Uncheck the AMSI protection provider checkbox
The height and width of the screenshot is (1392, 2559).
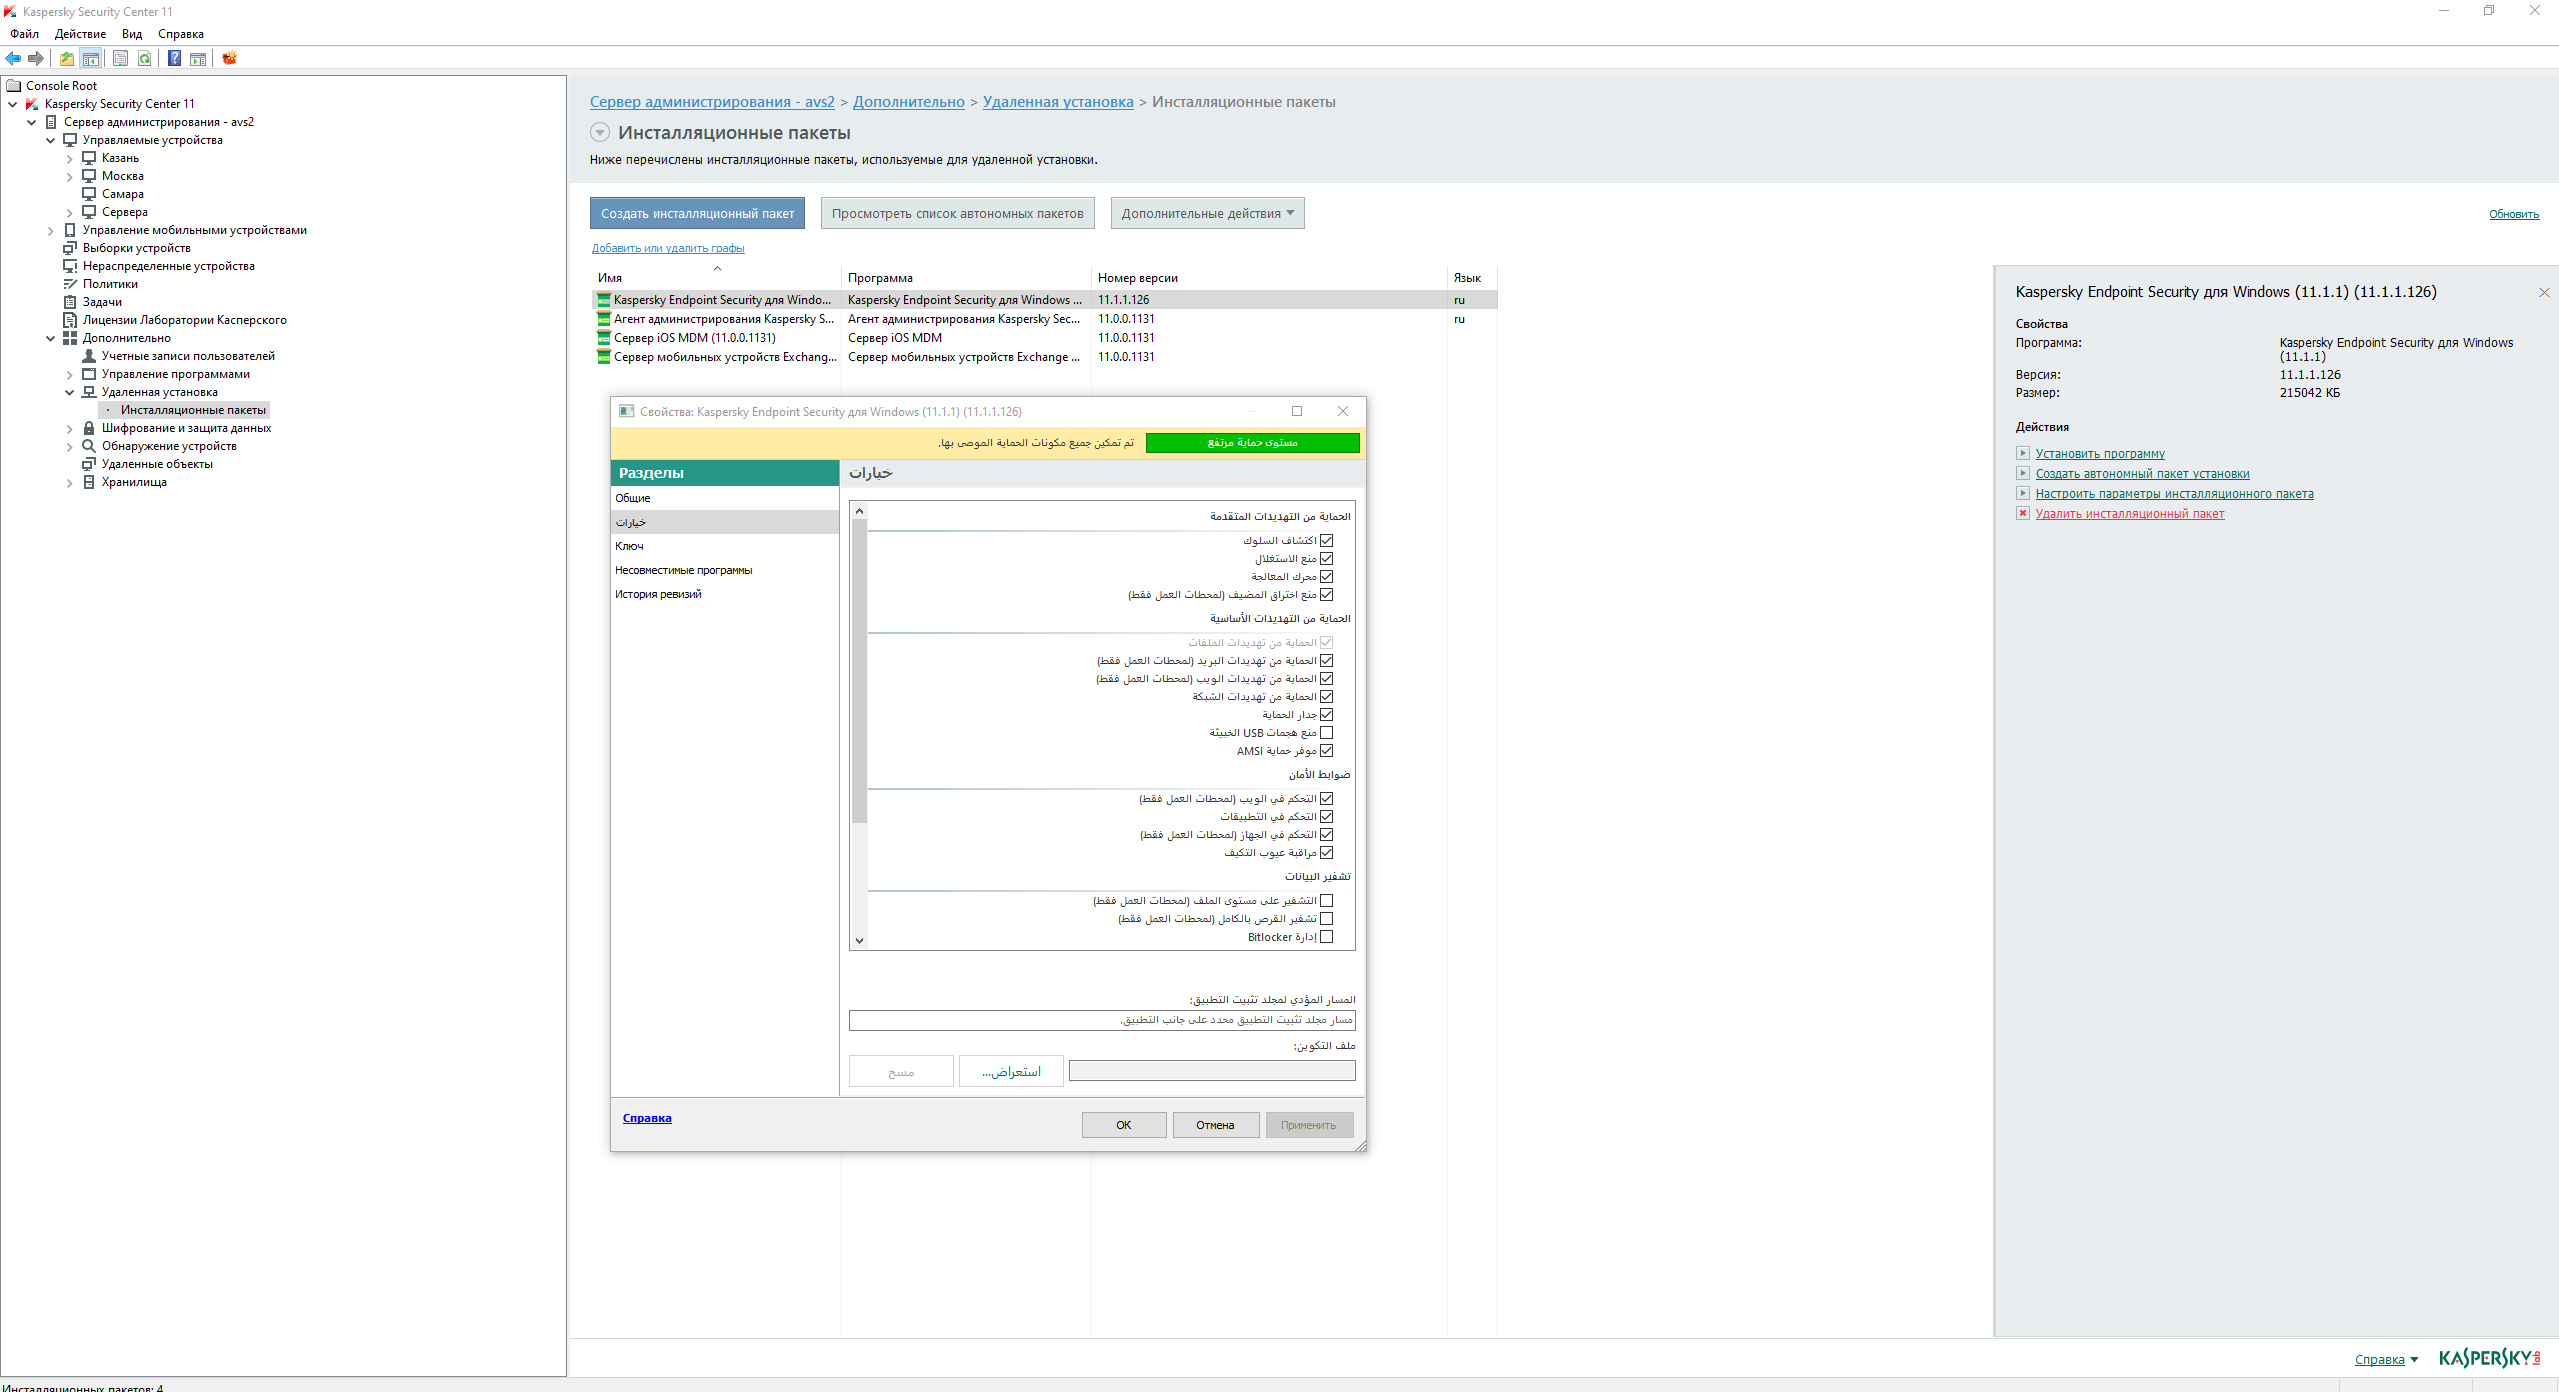pos(1327,751)
